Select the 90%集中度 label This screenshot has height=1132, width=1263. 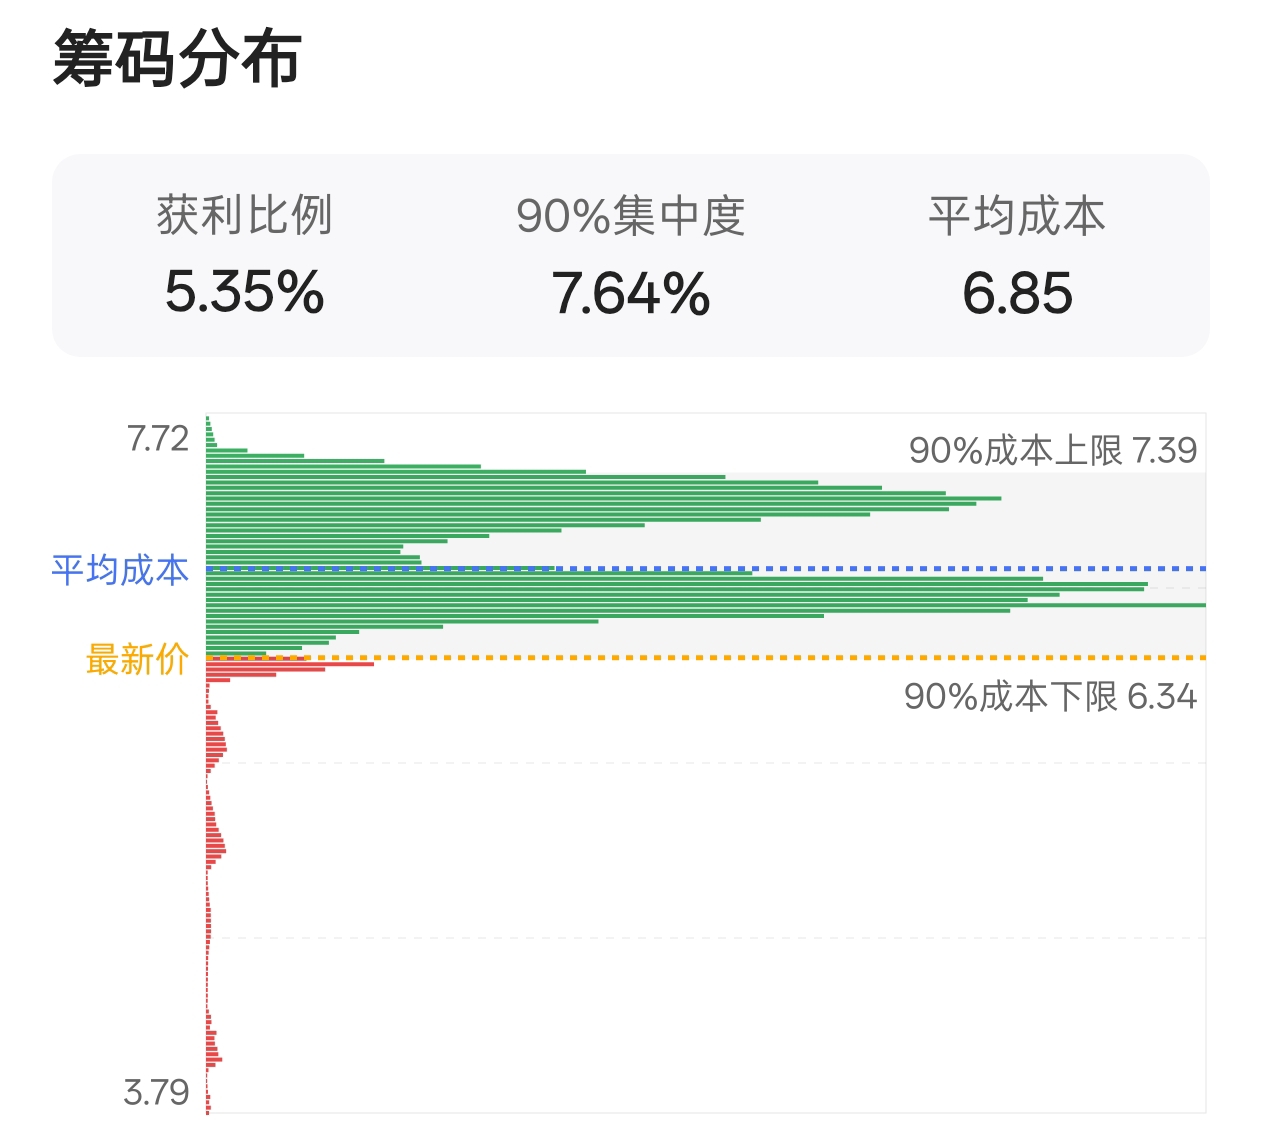pyautogui.click(x=630, y=216)
